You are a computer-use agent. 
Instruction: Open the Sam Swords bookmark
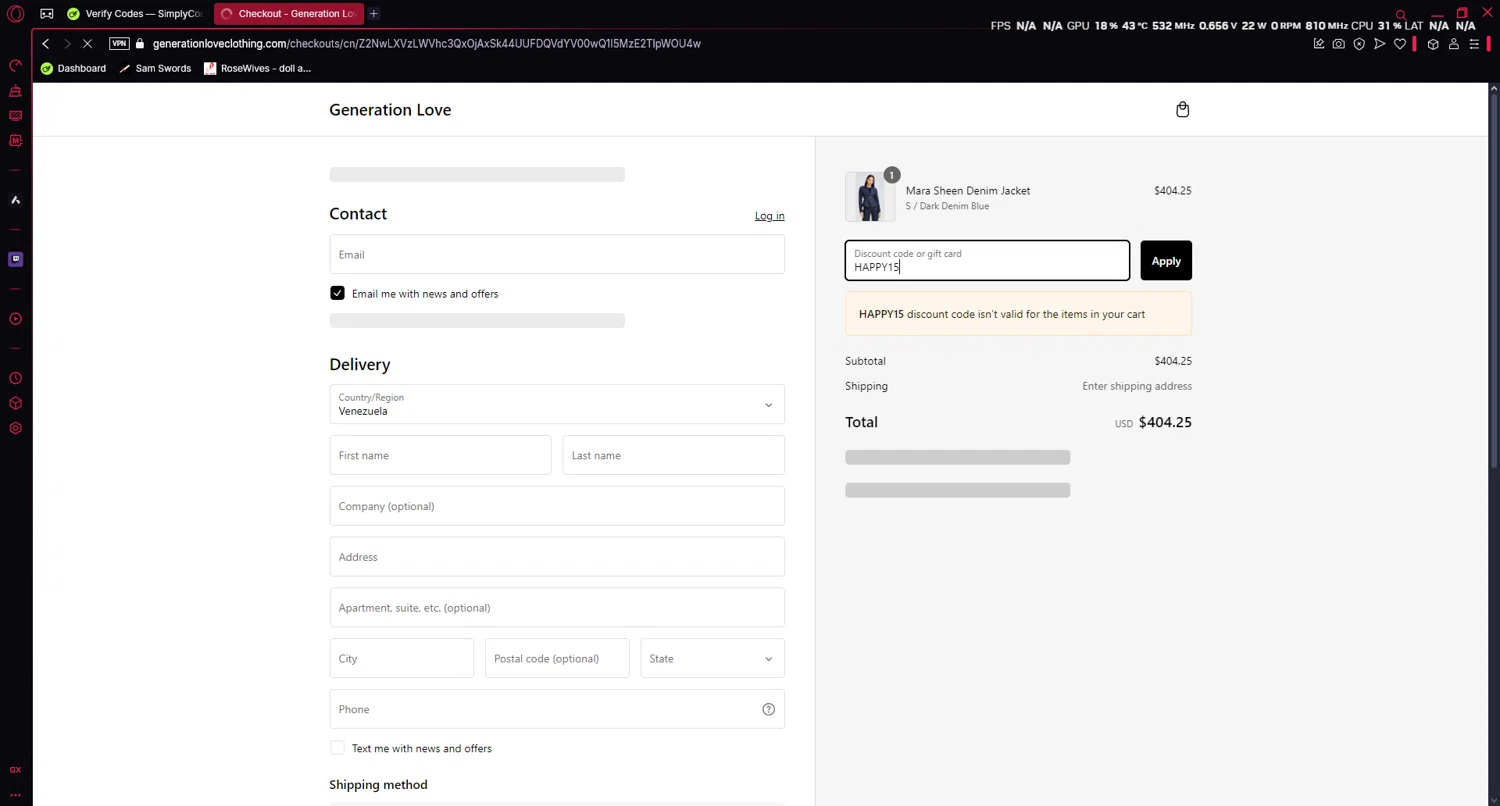point(155,68)
